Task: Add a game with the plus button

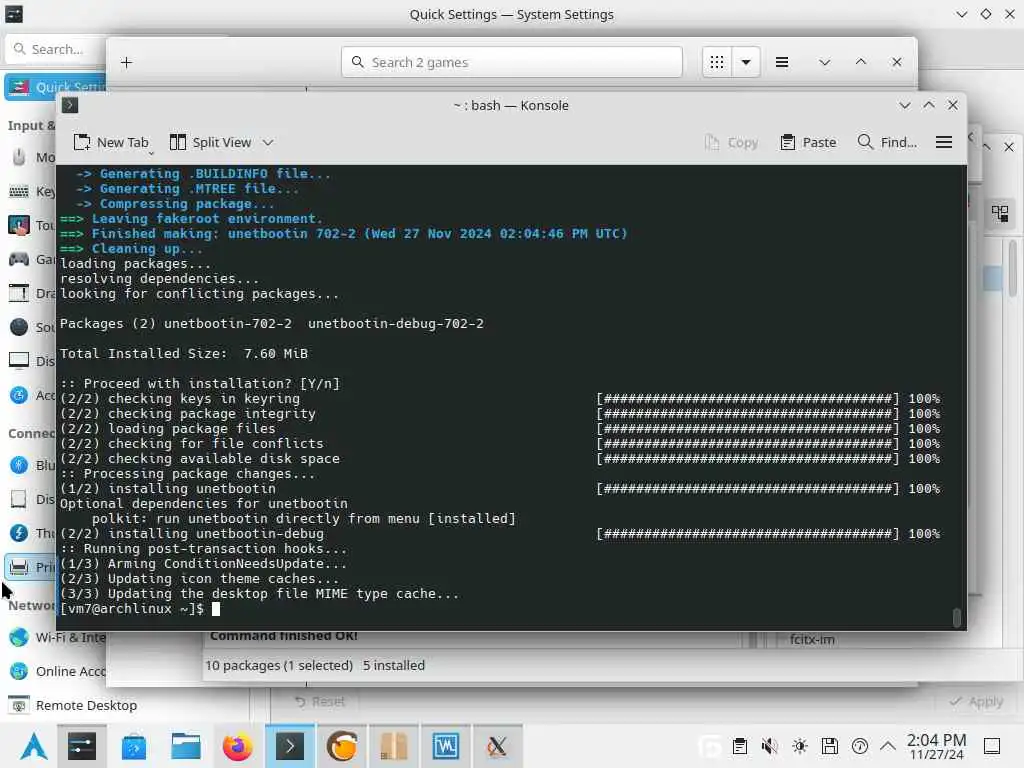Action: coord(127,63)
